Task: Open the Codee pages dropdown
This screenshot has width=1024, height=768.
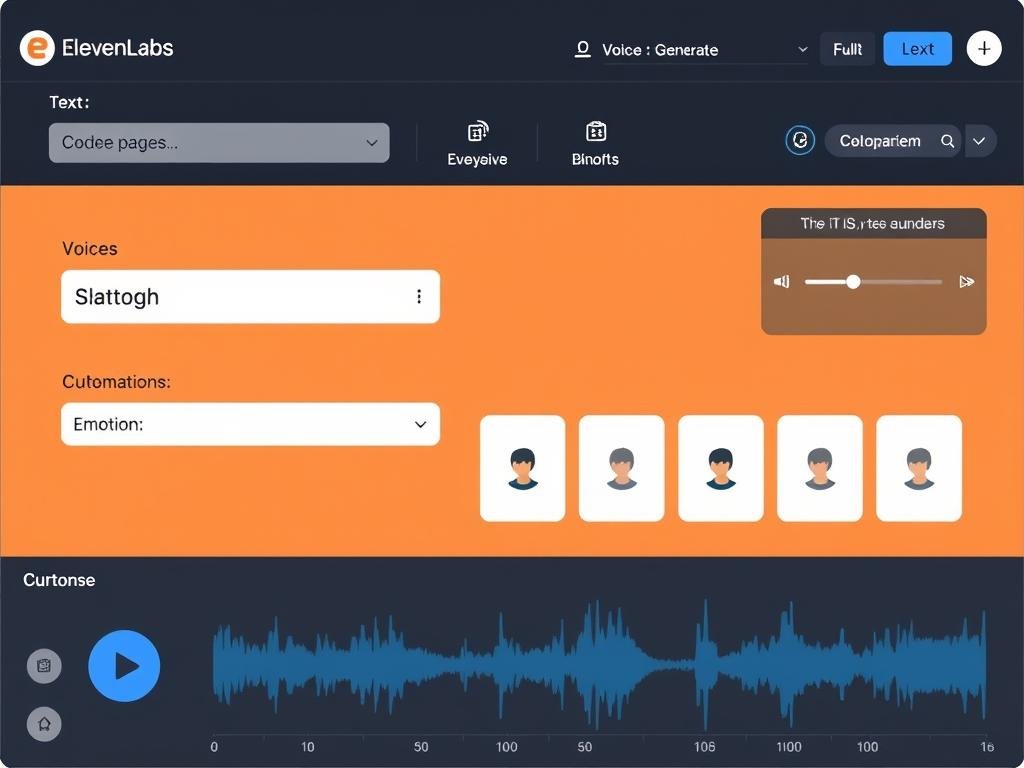Action: (371, 142)
